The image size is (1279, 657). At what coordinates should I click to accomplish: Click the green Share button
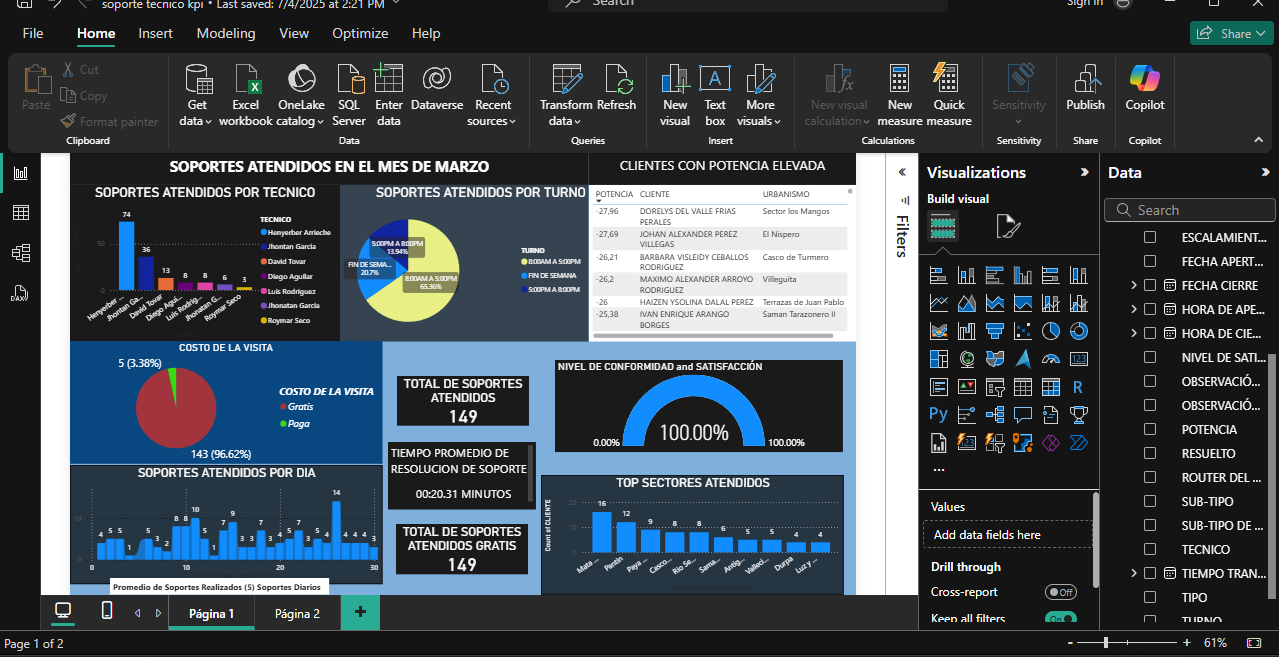(1230, 33)
